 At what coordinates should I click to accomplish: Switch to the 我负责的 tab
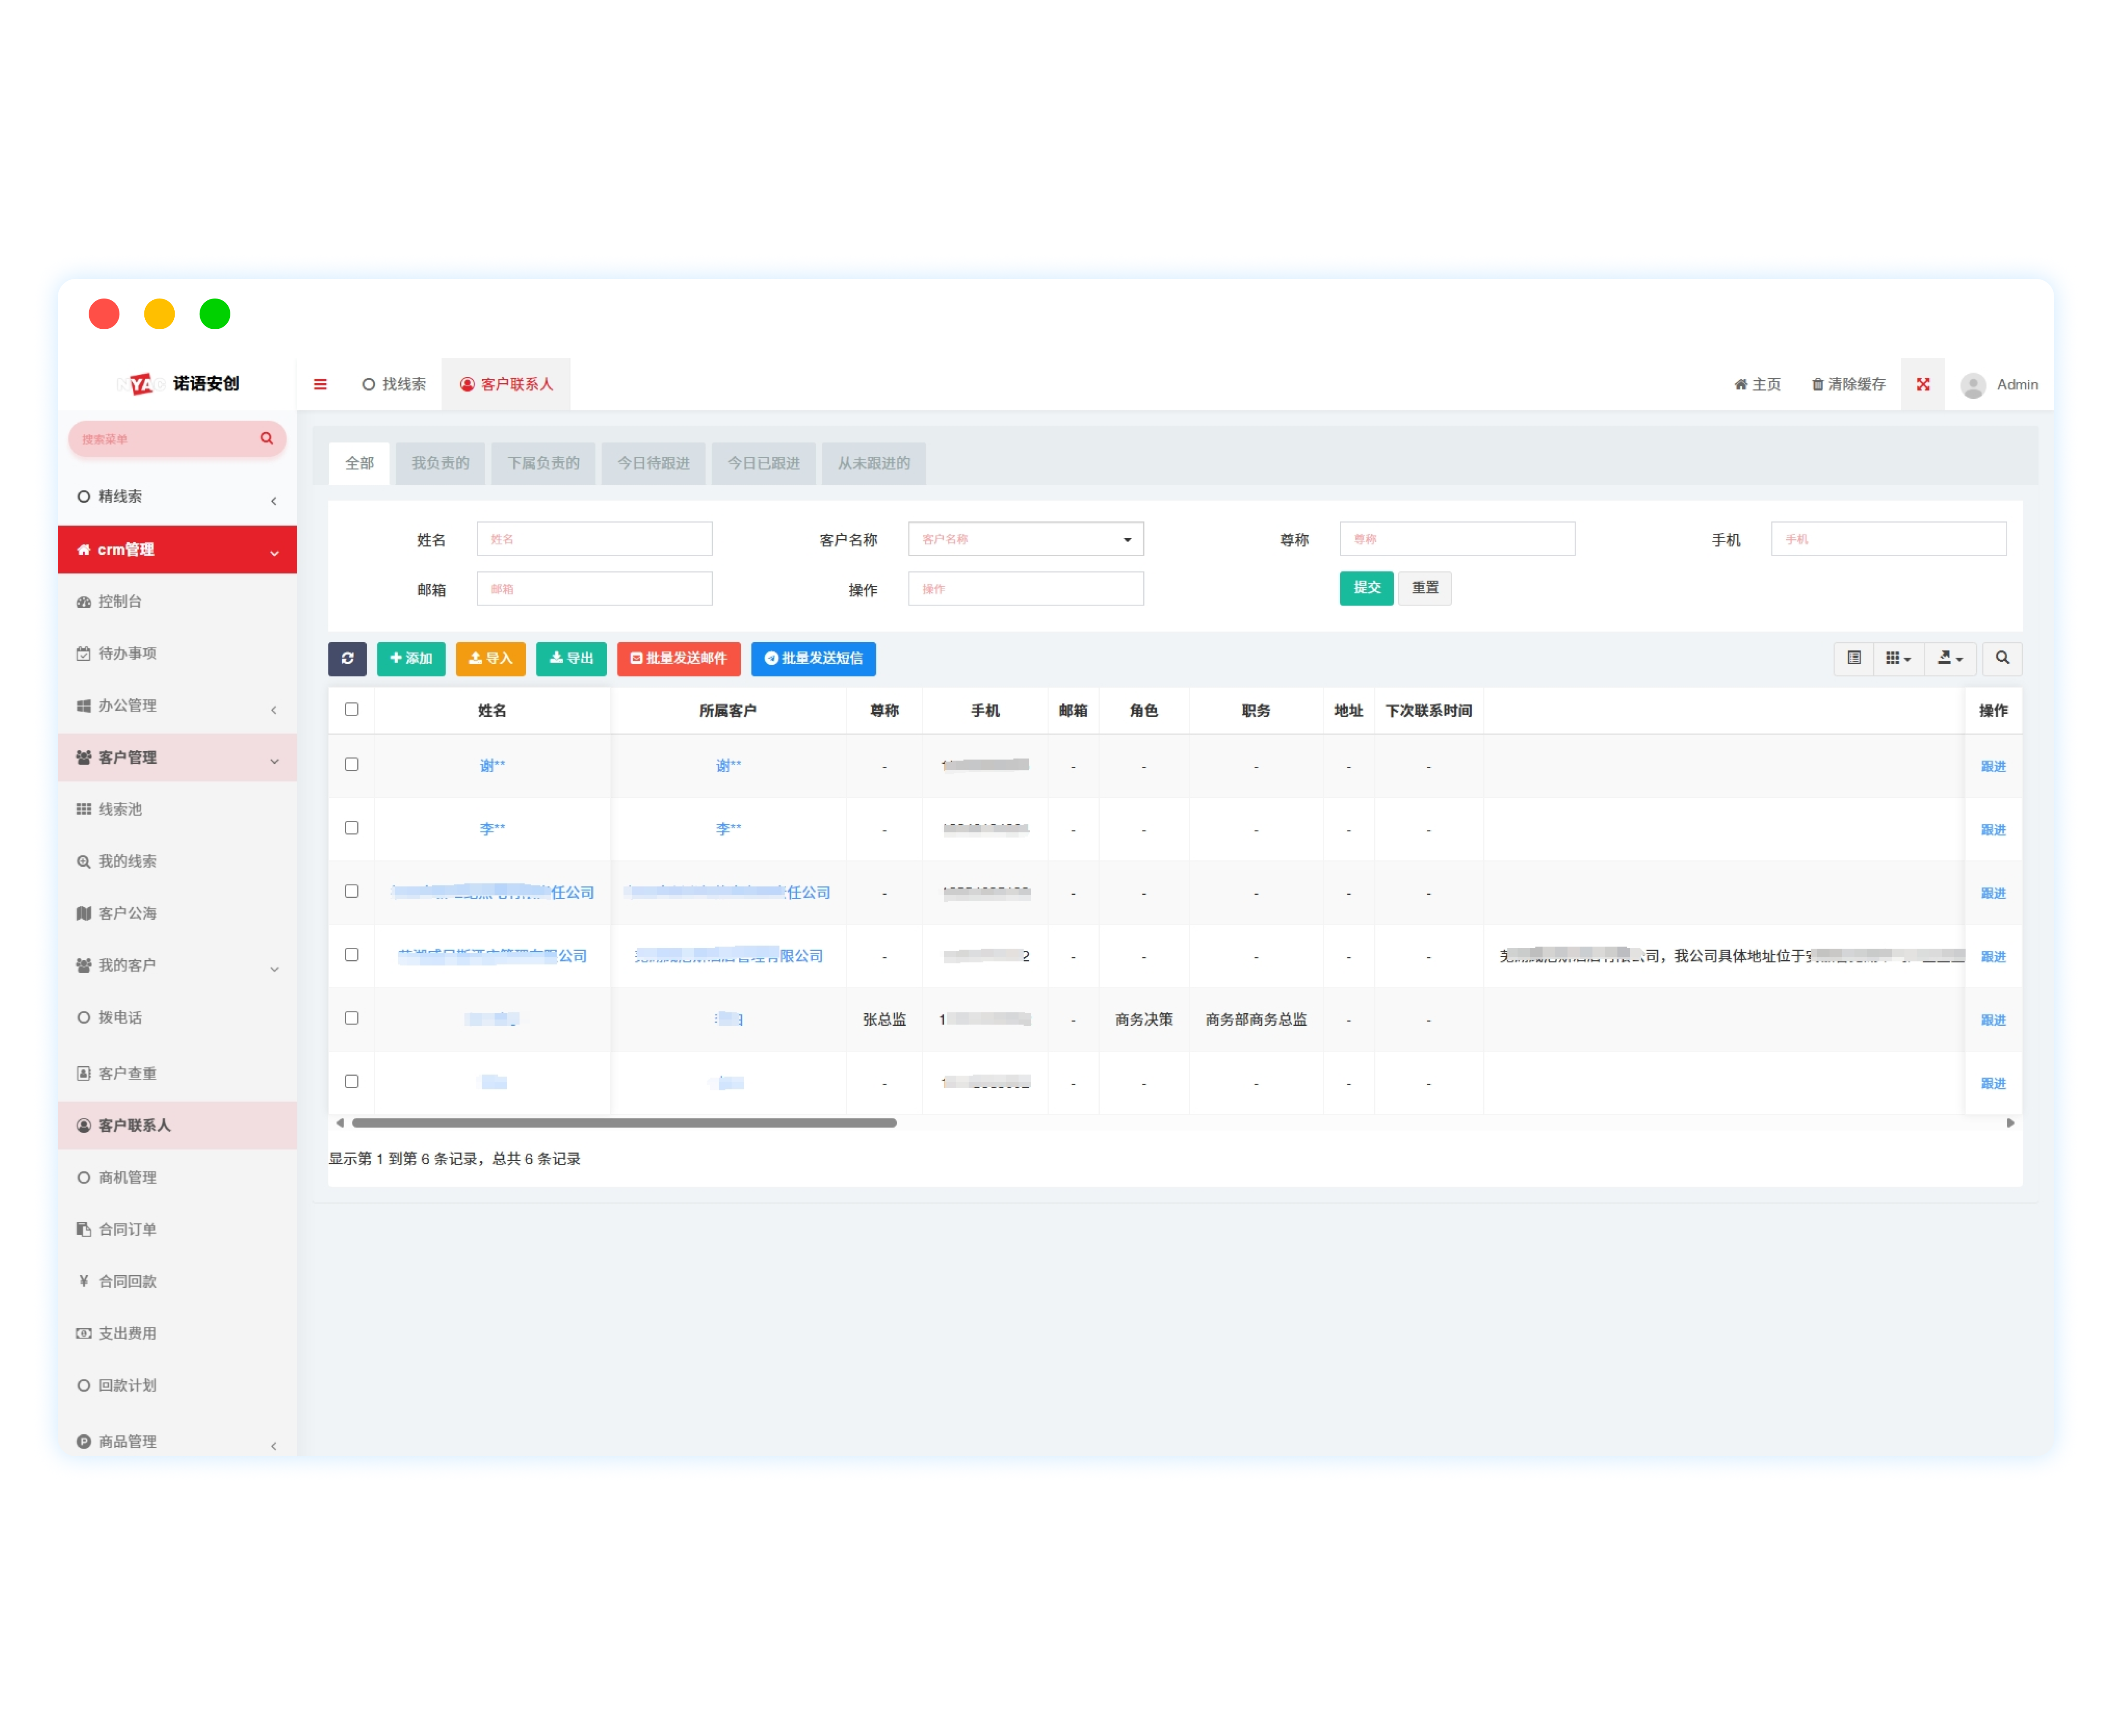click(x=440, y=463)
